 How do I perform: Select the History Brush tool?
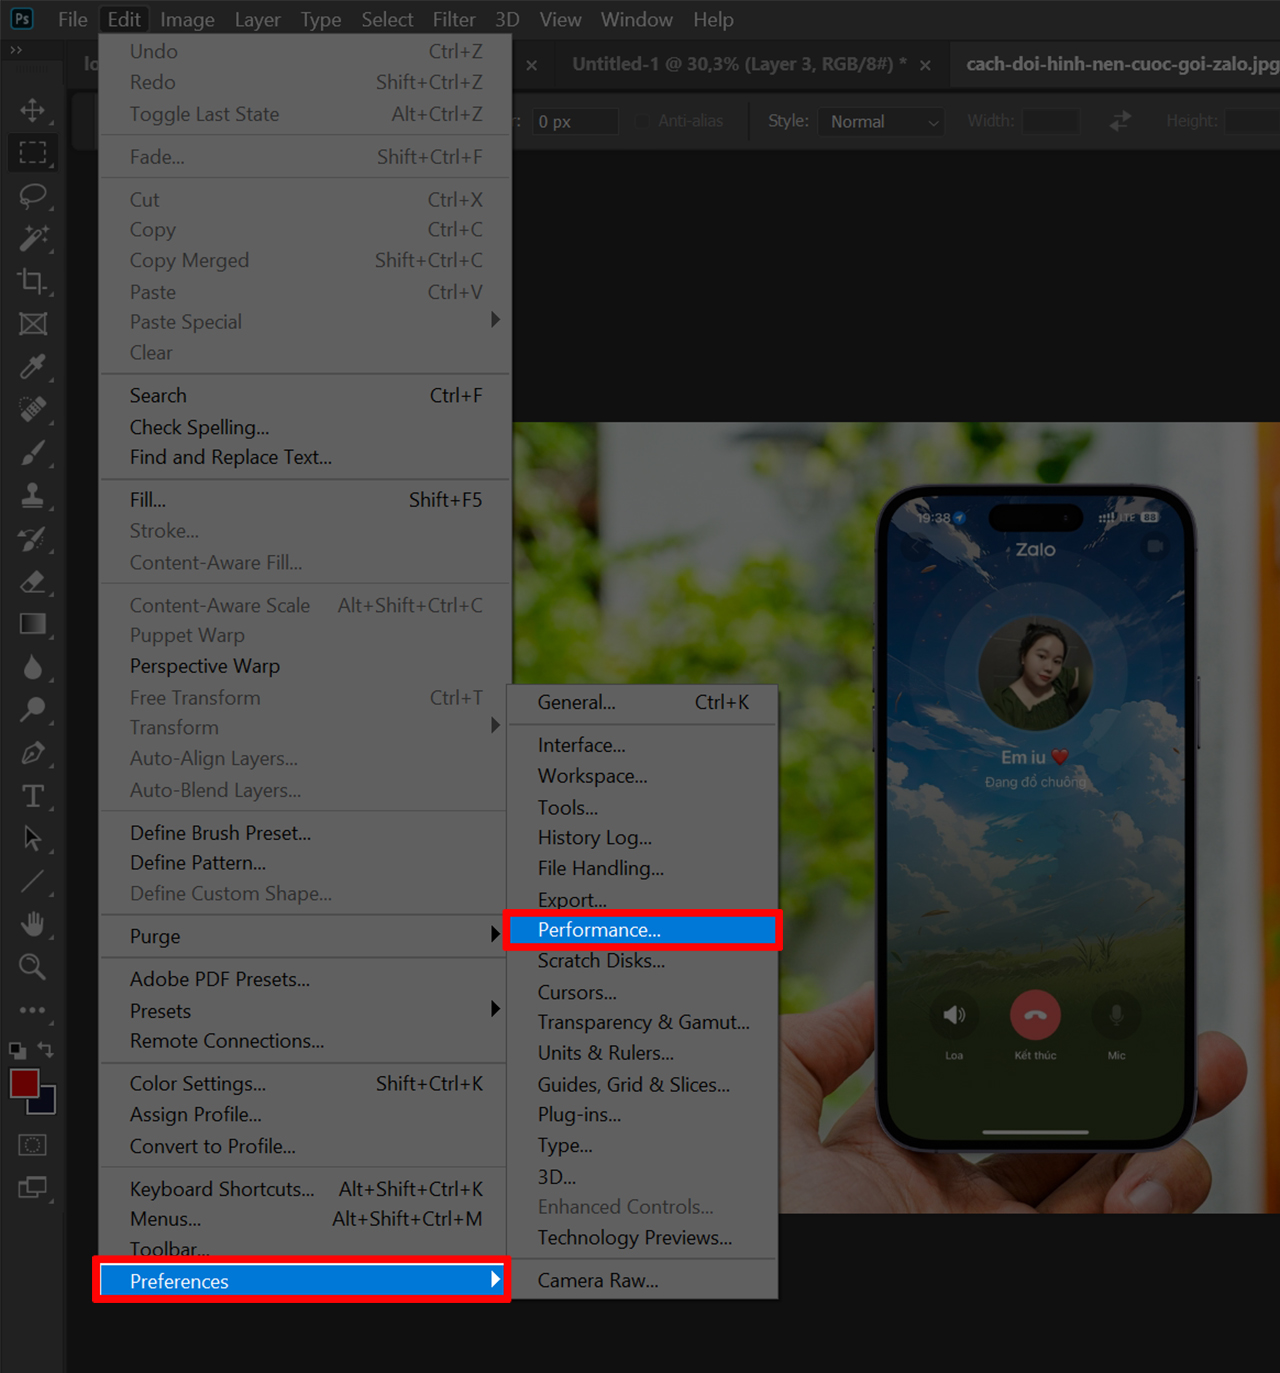[33, 539]
